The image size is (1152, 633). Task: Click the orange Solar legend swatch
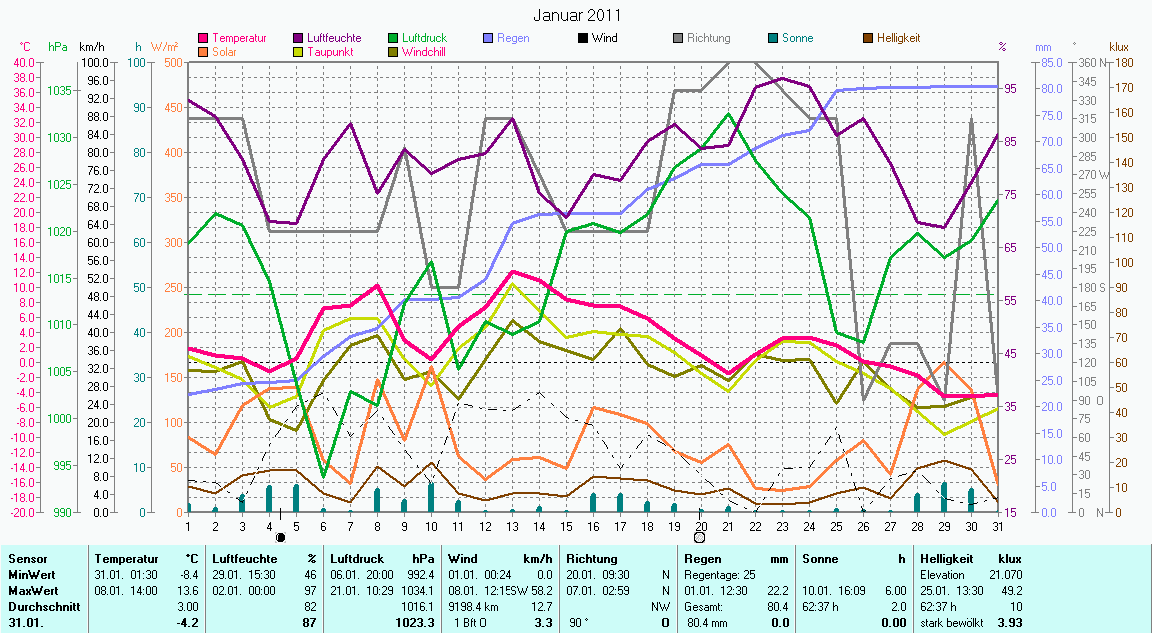point(204,52)
